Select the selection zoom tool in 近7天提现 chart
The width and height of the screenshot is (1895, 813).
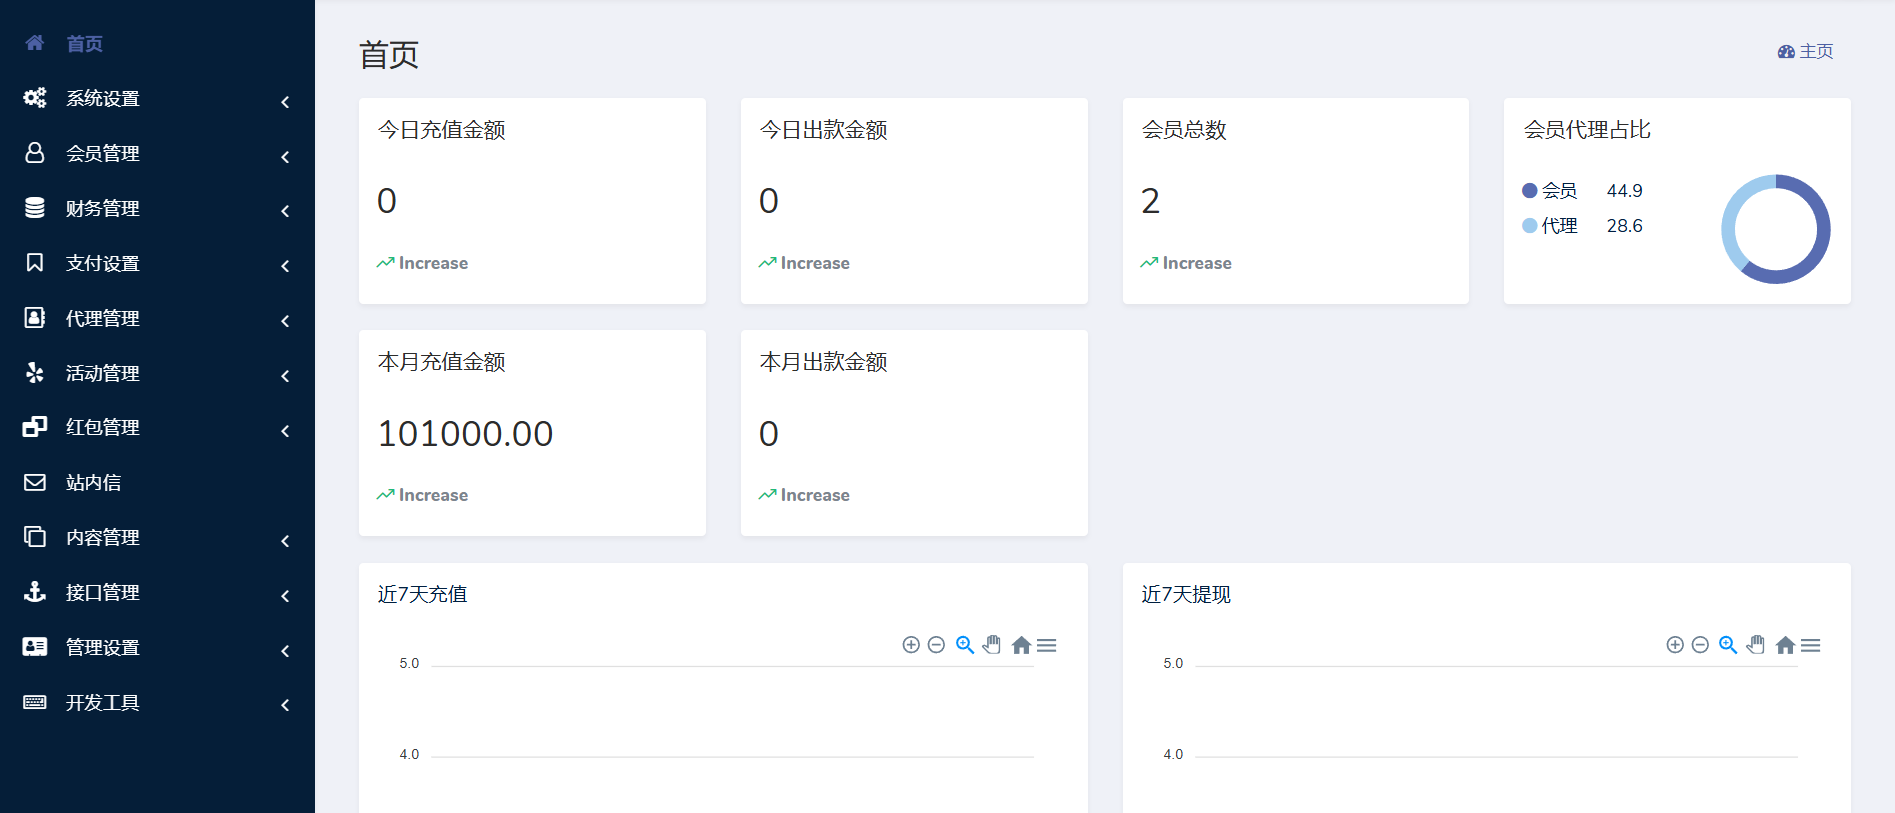click(1728, 645)
